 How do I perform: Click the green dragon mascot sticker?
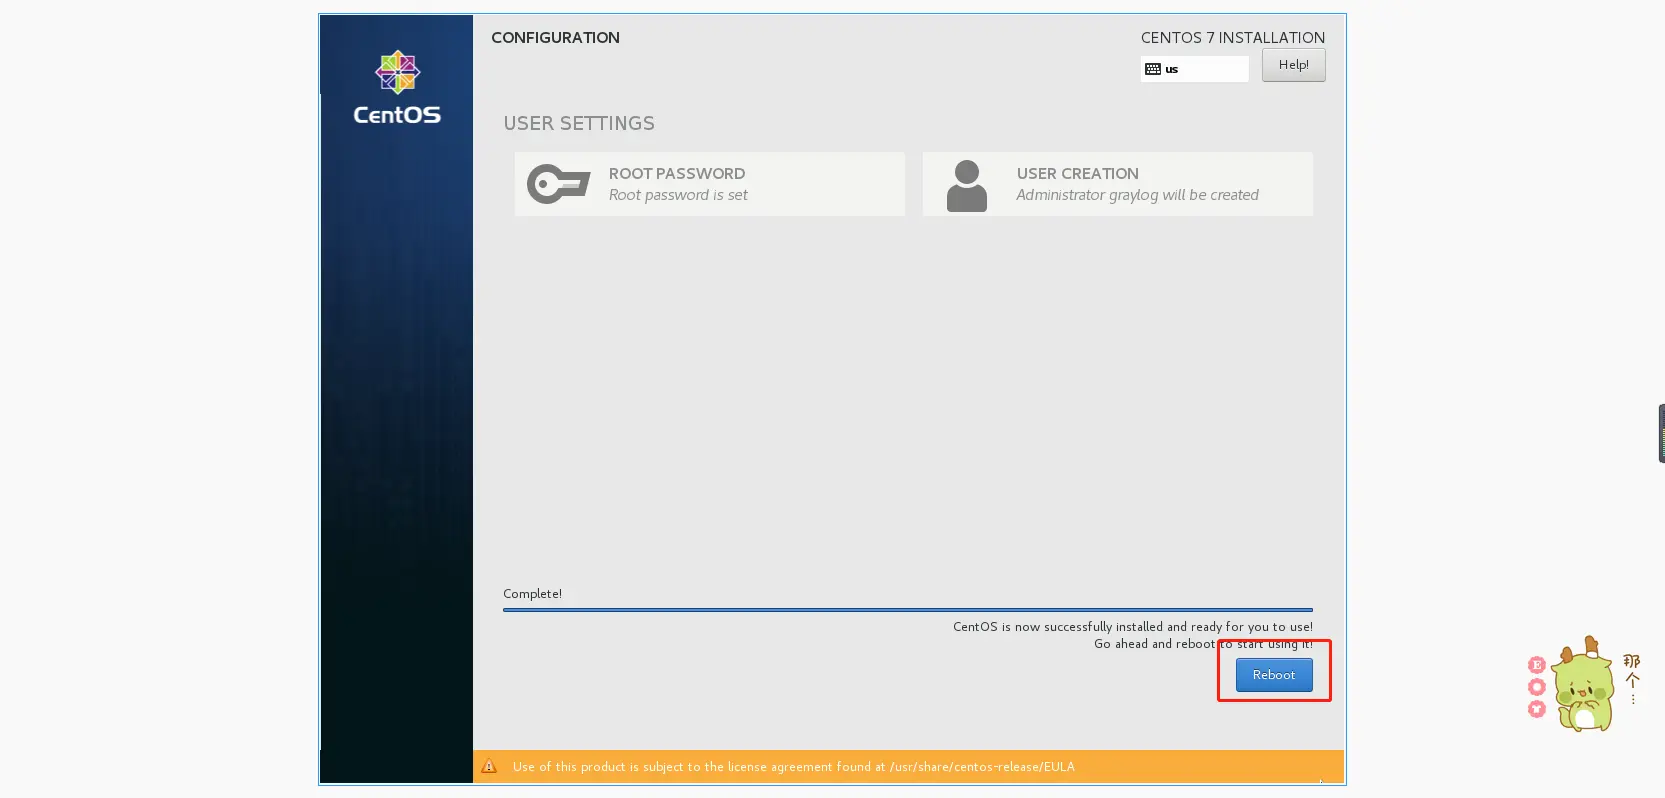(x=1583, y=685)
